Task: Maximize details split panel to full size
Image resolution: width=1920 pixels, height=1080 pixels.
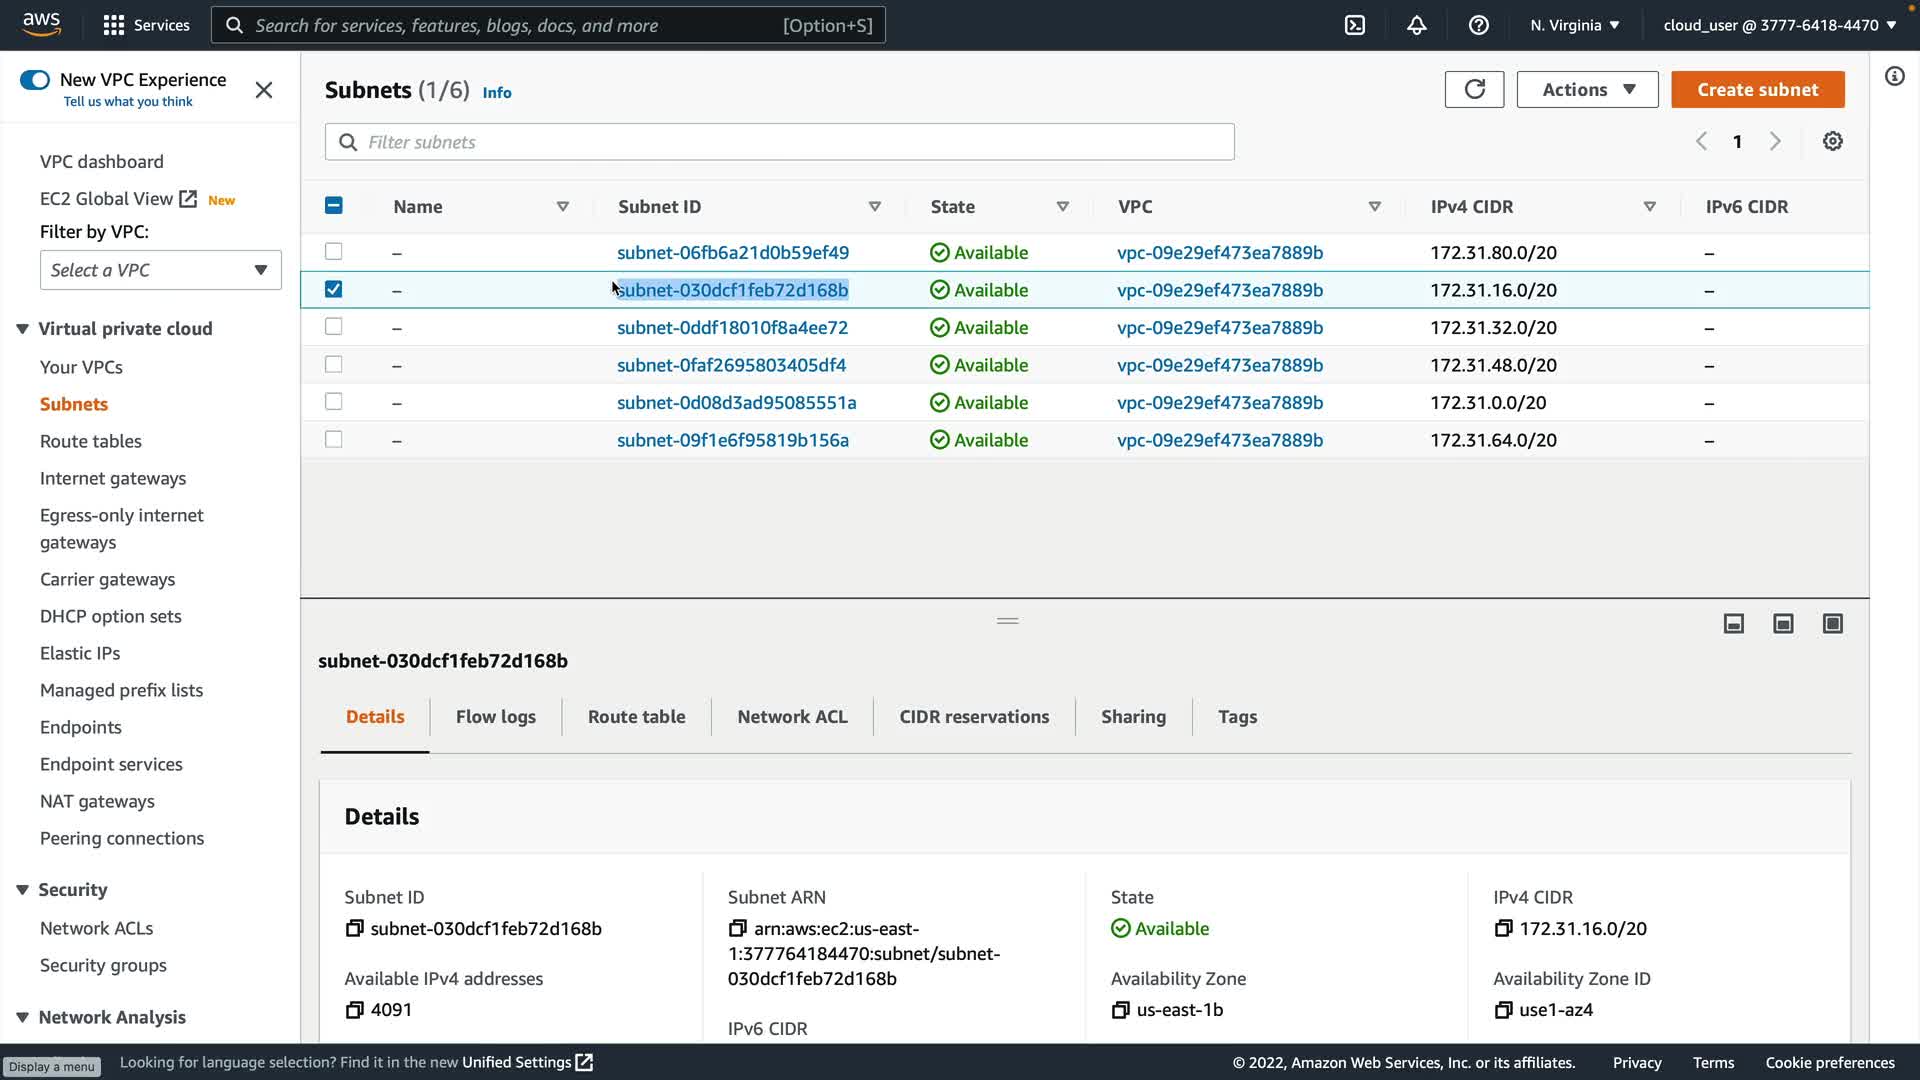Action: pos(1832,624)
